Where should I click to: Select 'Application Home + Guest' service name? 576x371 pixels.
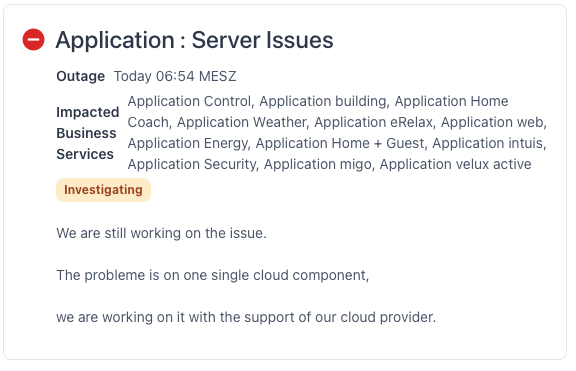[340, 143]
